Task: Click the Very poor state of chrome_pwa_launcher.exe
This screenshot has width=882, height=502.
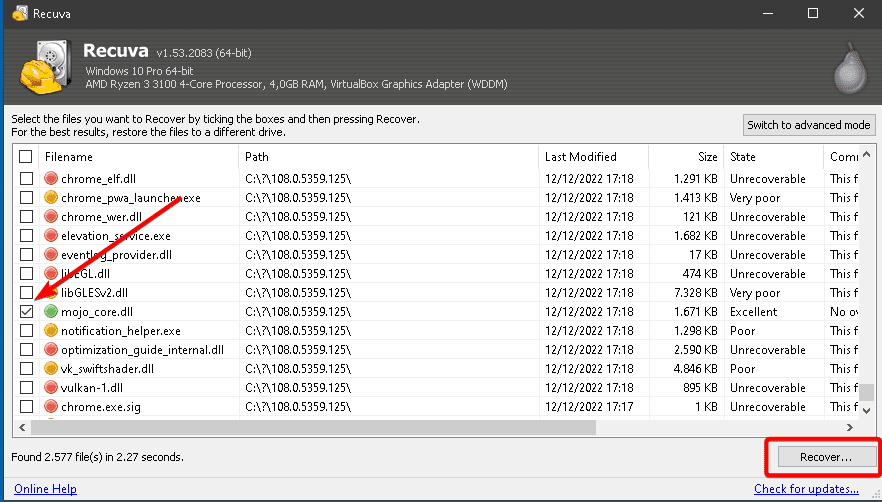Action: pos(755,198)
